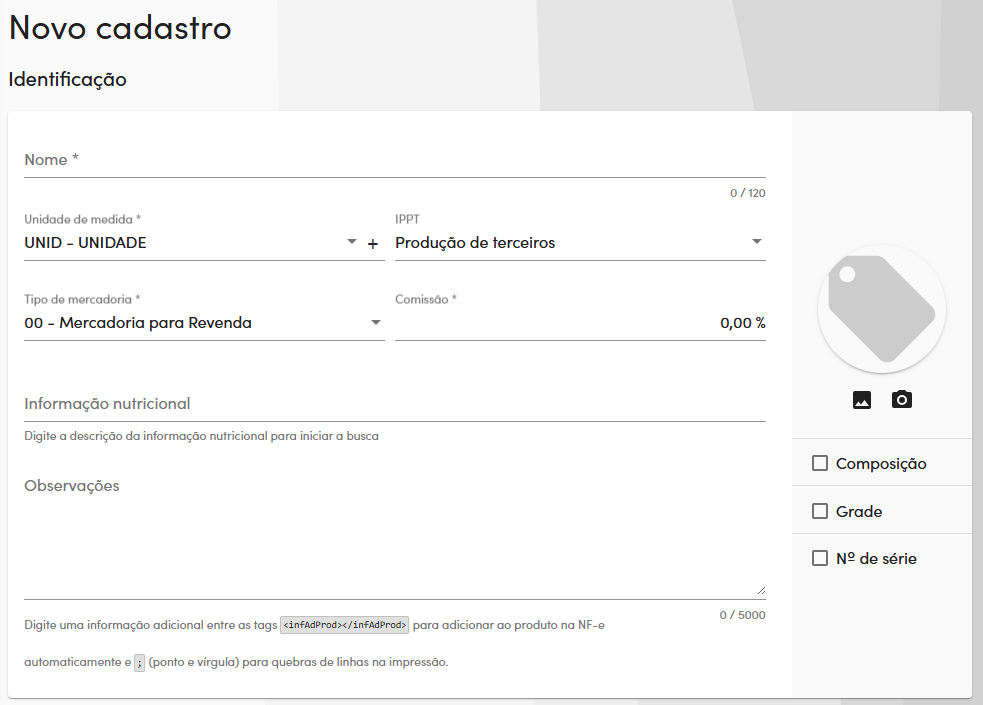This screenshot has height=705, width=983.
Task: Click the camera icon to capture product photo
Action: point(901,399)
